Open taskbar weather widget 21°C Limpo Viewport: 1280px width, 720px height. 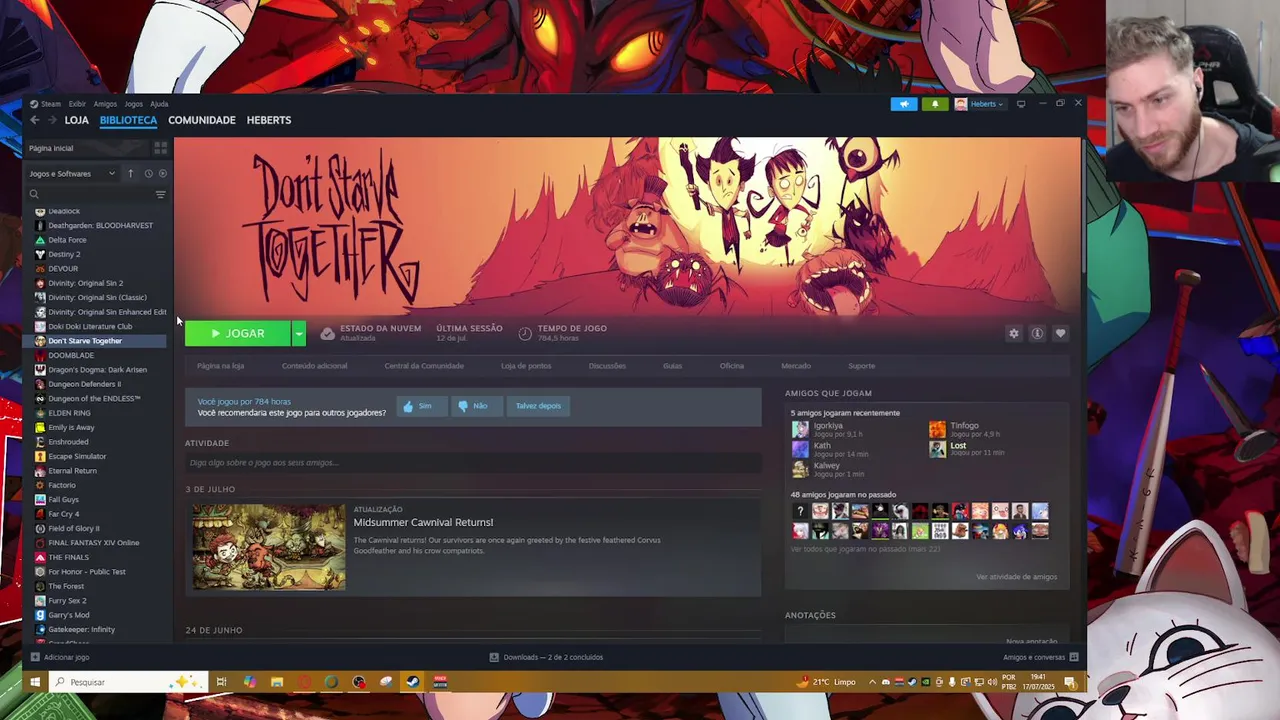[x=828, y=682]
